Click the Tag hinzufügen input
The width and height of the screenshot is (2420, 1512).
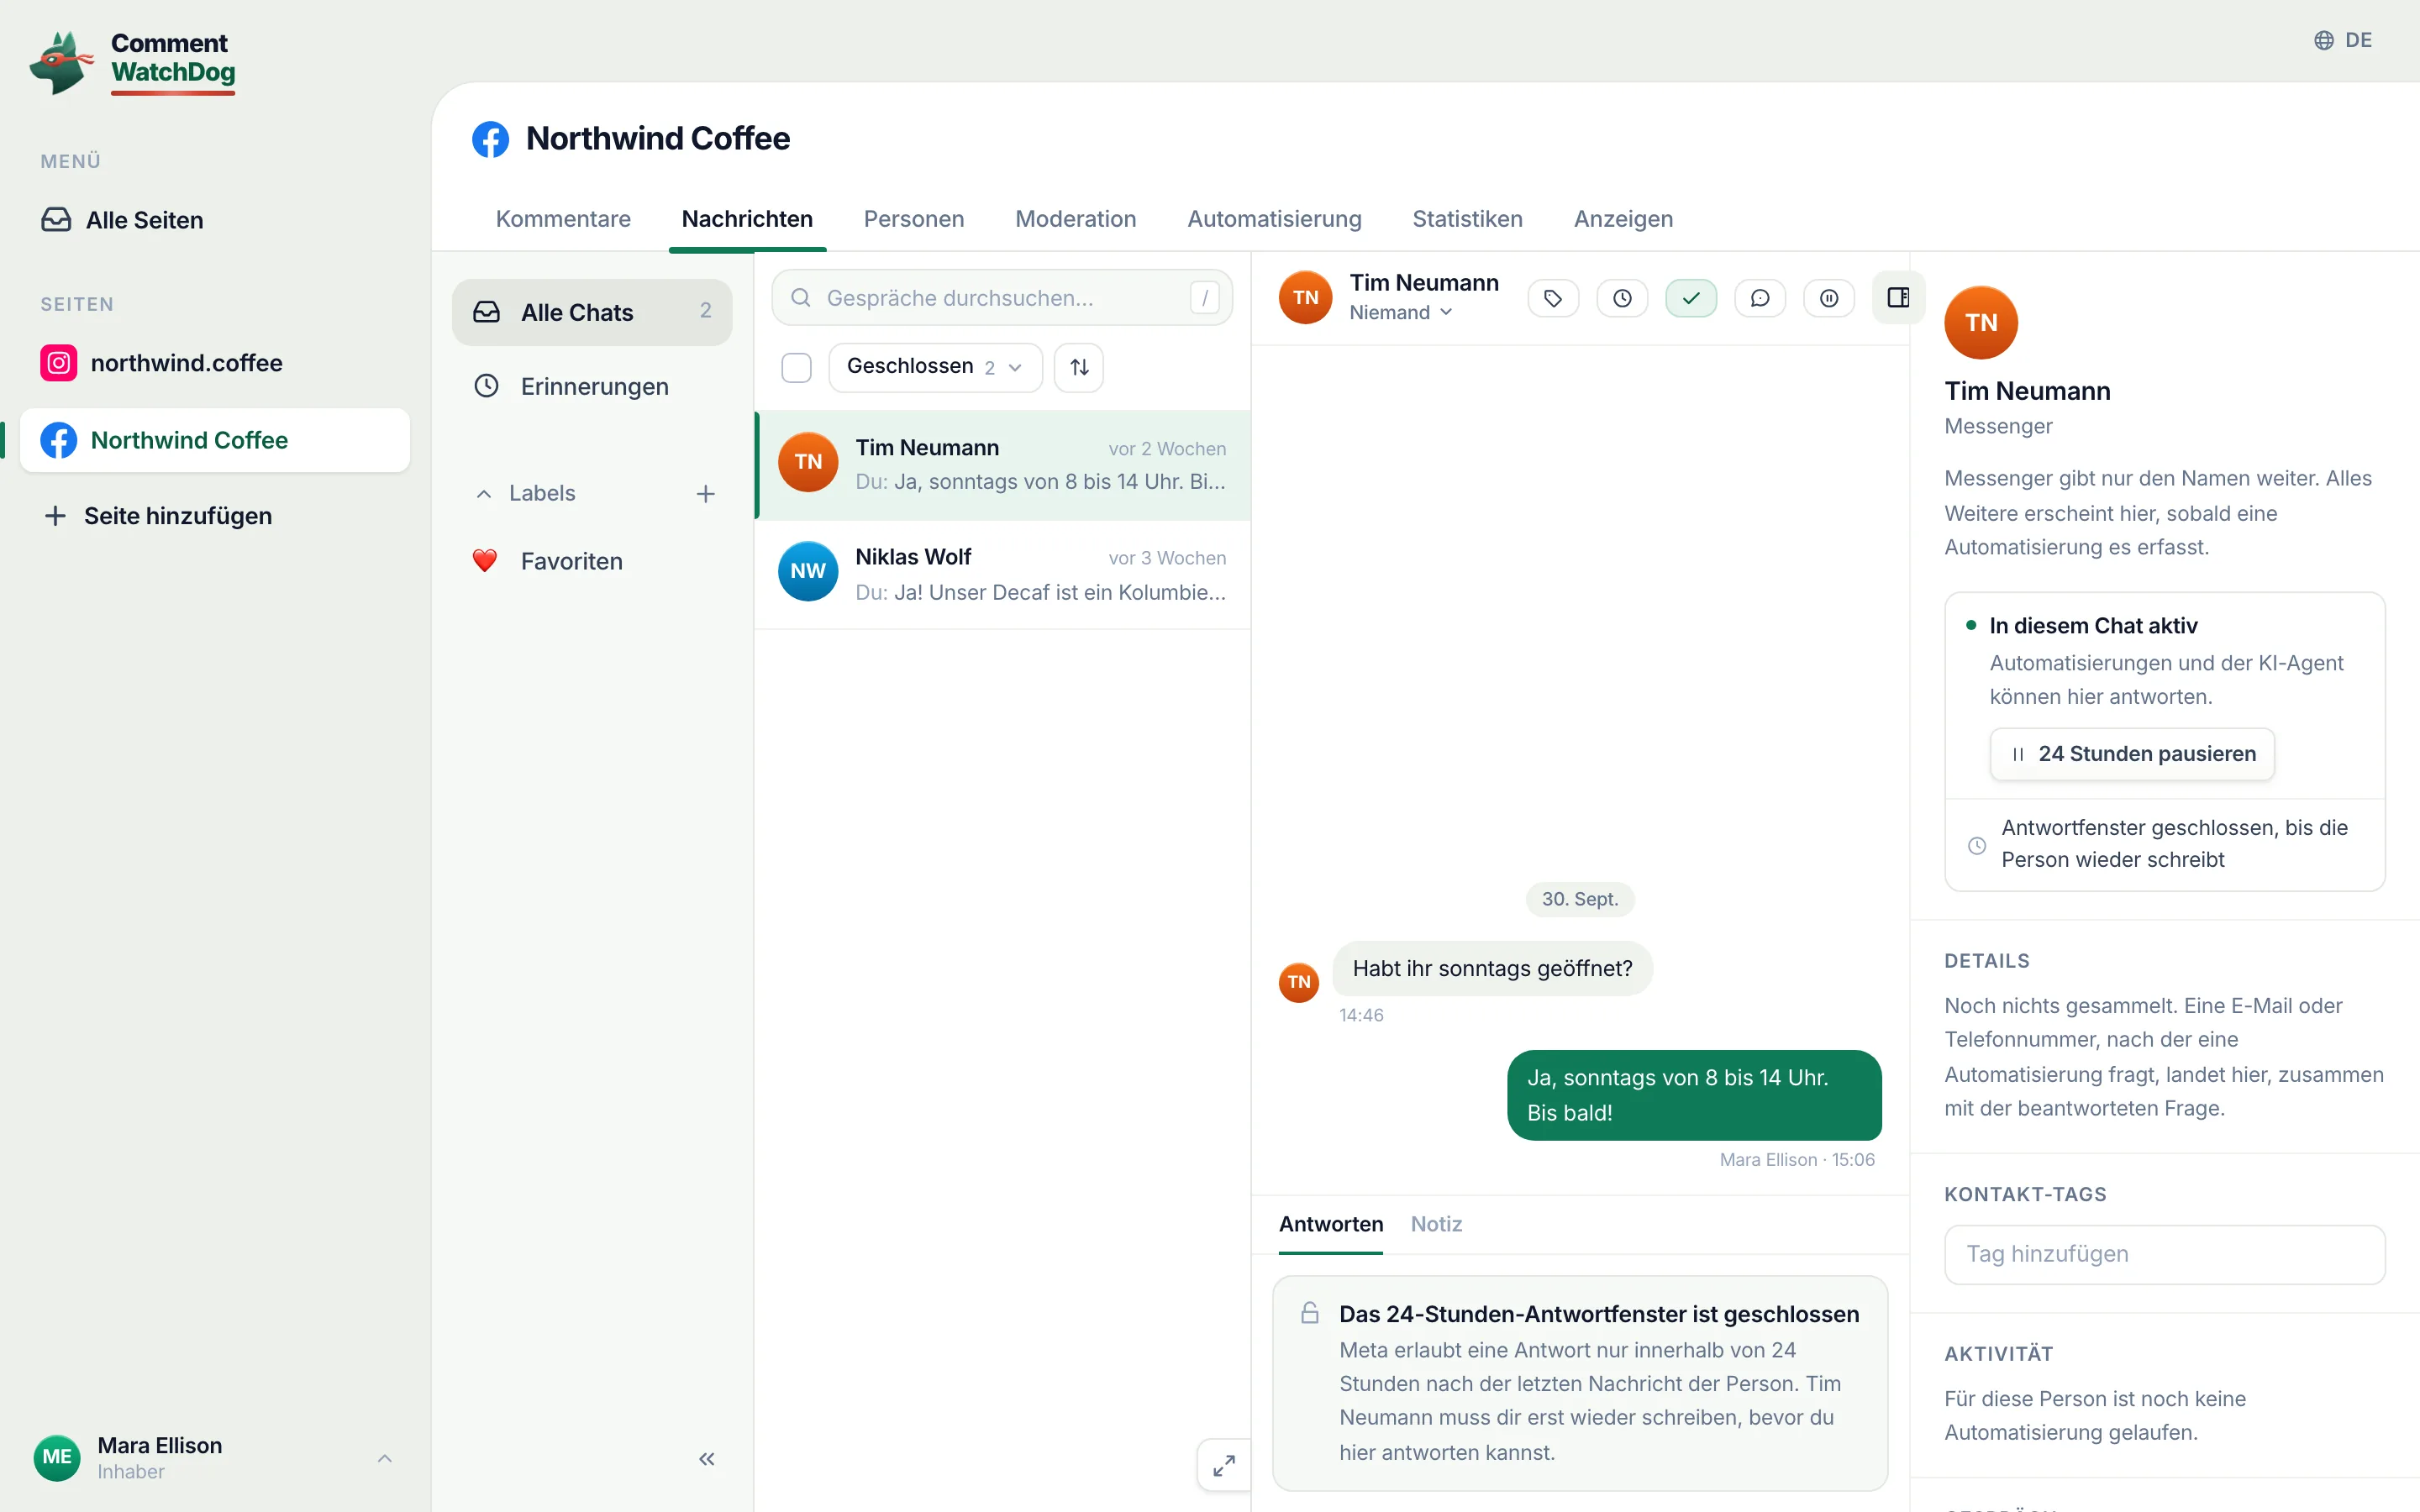click(x=2164, y=1254)
